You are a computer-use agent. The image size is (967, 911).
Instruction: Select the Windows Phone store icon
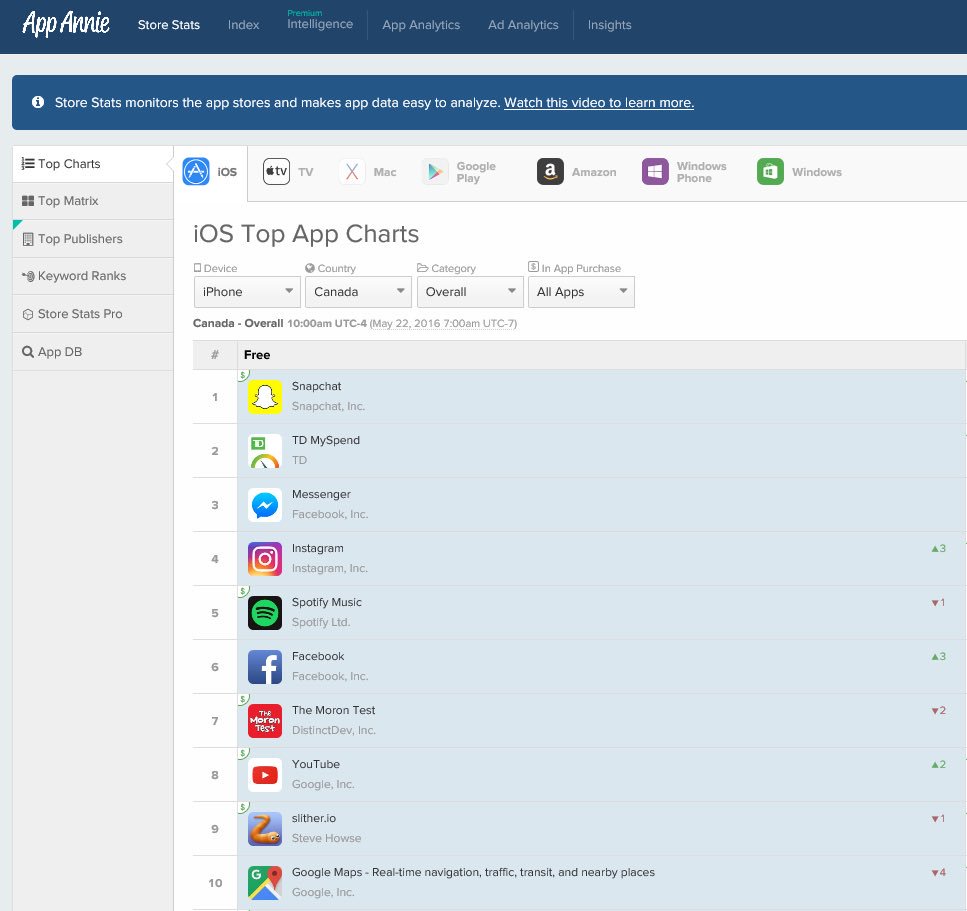(656, 171)
